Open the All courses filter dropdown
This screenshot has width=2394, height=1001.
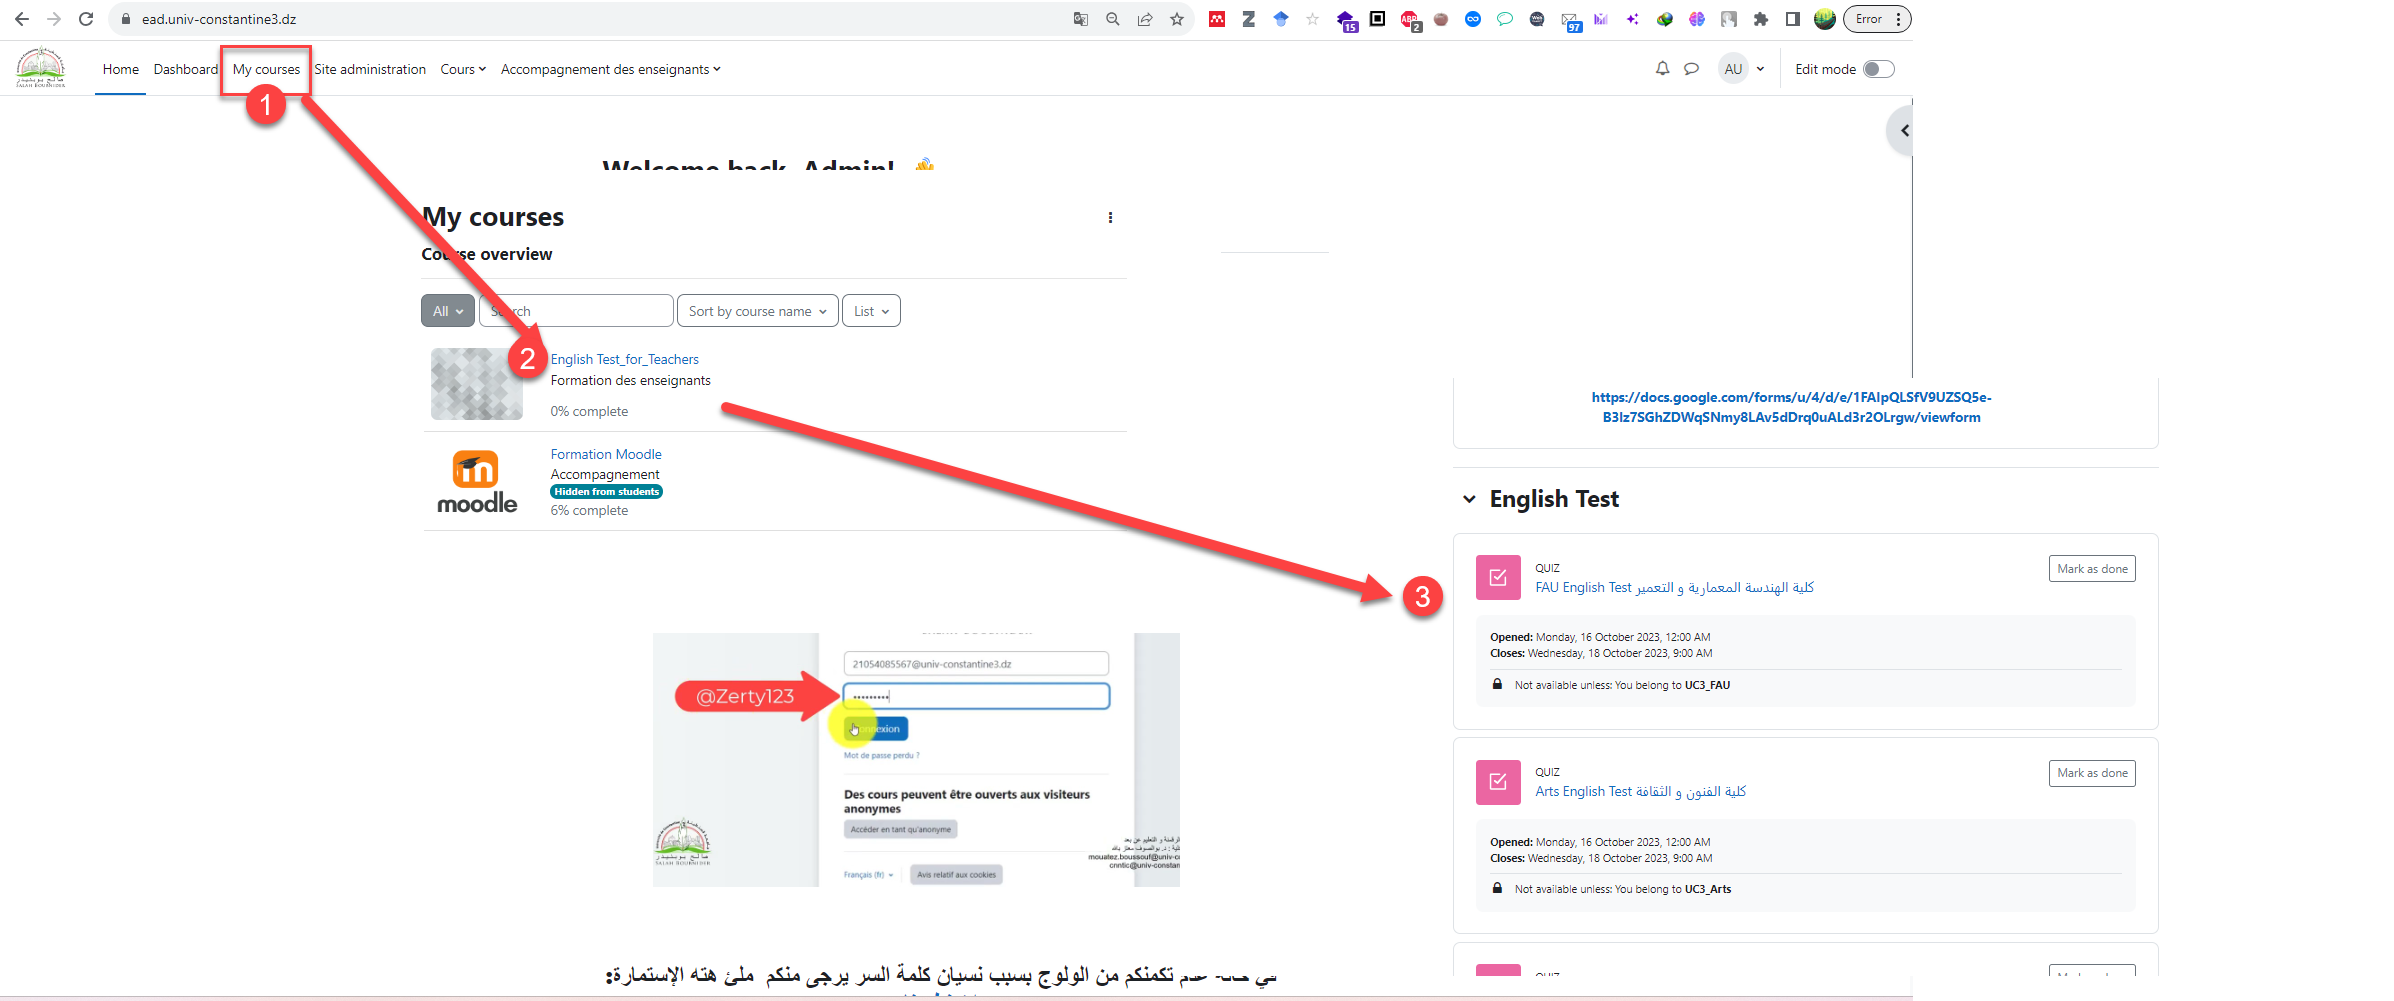pyautogui.click(x=447, y=311)
